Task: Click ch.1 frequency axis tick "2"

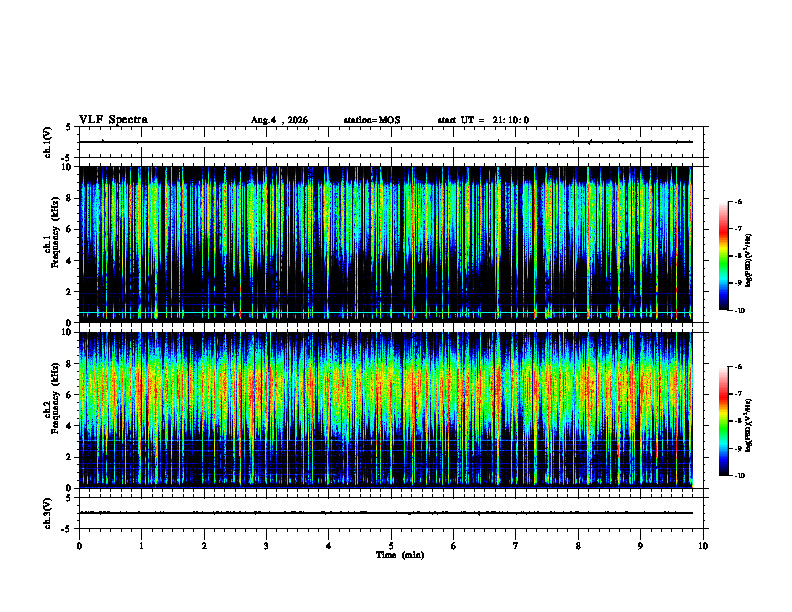Action: pyautogui.click(x=69, y=292)
